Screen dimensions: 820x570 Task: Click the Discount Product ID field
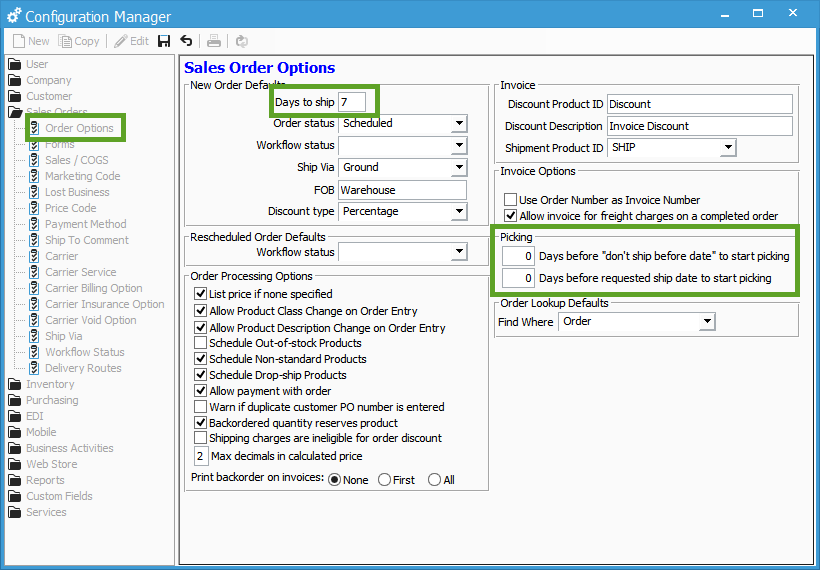pos(700,104)
